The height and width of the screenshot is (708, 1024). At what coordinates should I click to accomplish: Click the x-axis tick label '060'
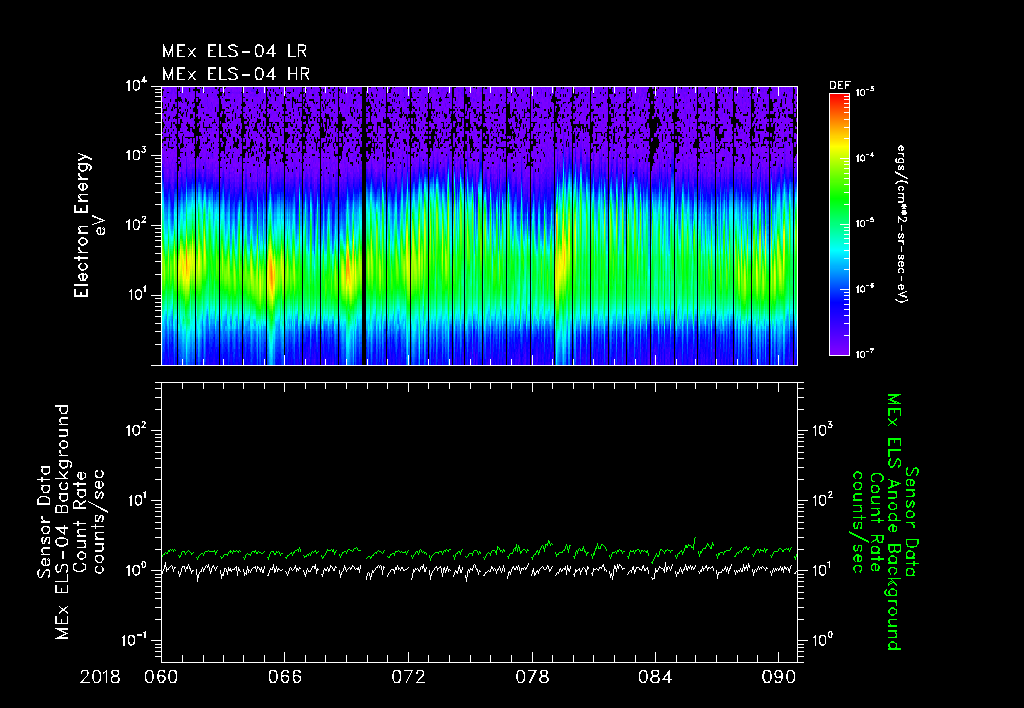pyautogui.click(x=161, y=677)
